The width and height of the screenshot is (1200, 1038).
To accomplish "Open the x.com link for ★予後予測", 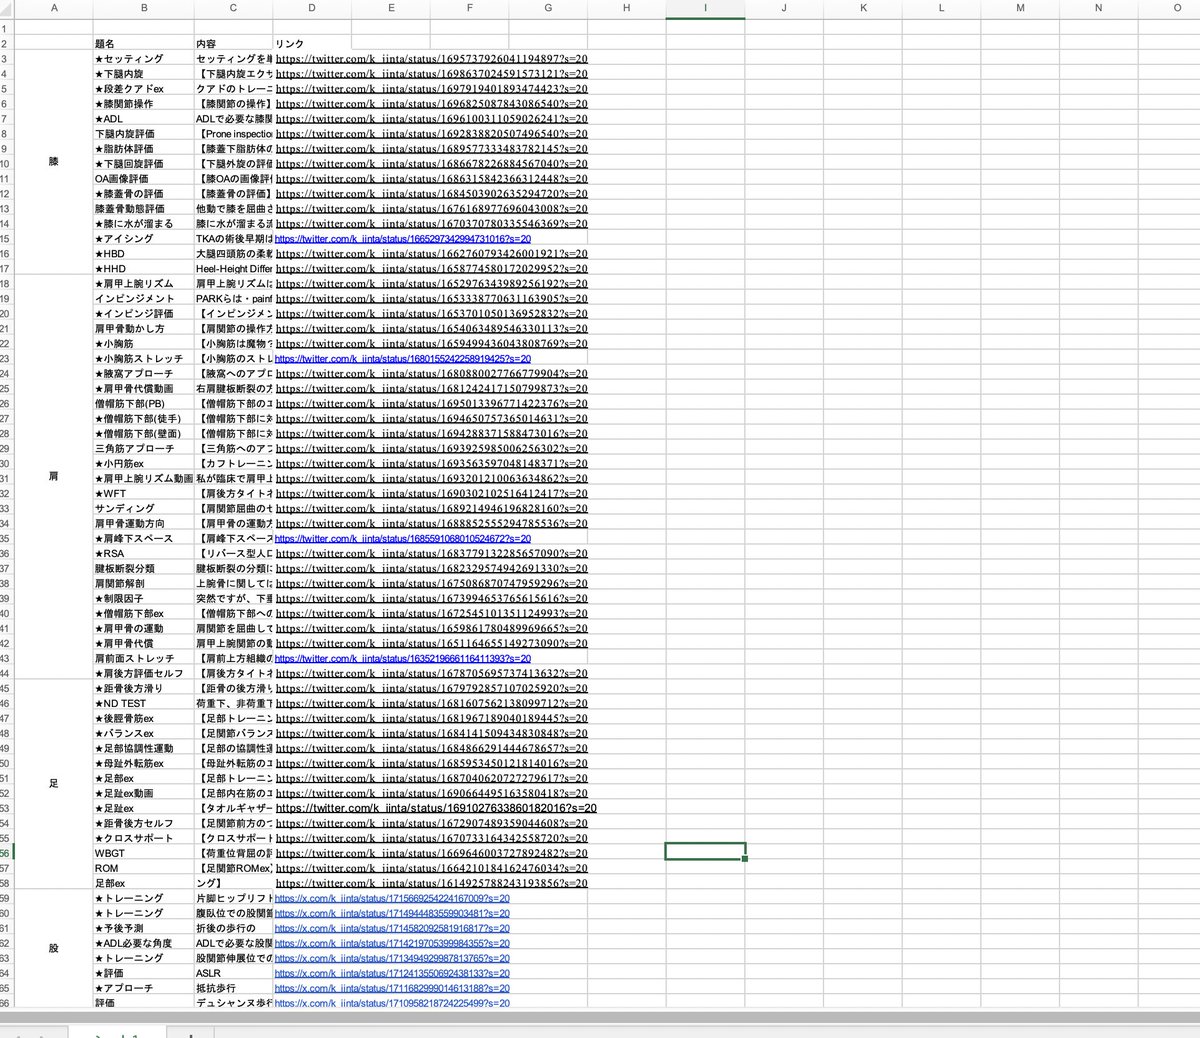I will pos(392,928).
